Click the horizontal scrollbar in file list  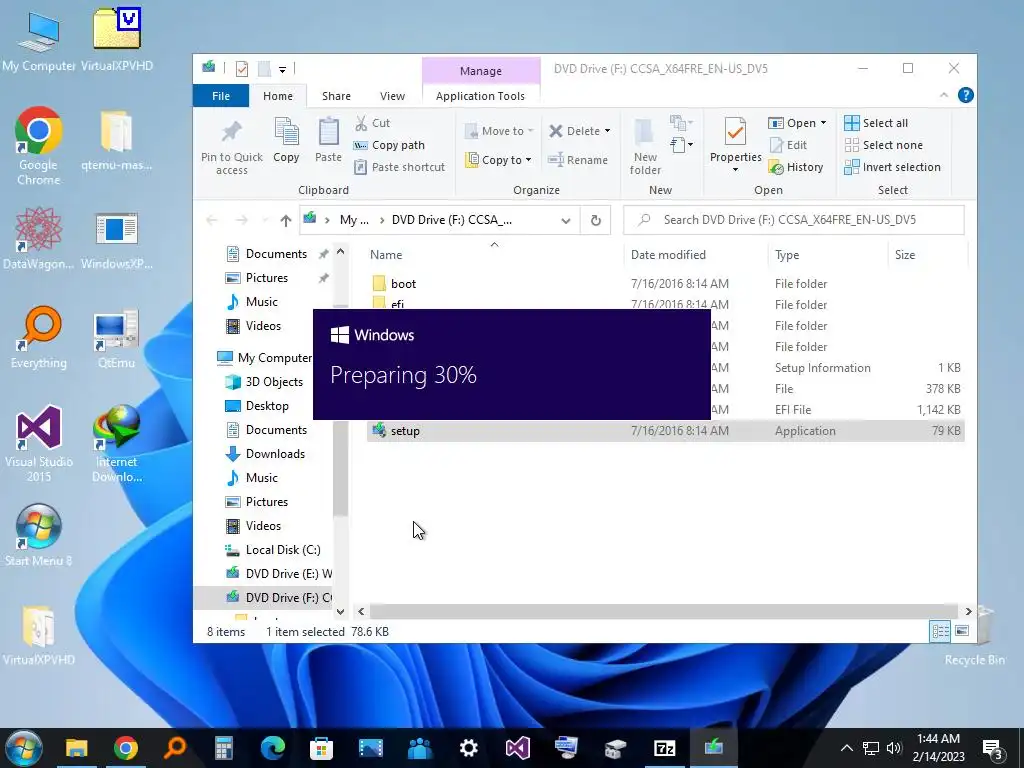(664, 611)
